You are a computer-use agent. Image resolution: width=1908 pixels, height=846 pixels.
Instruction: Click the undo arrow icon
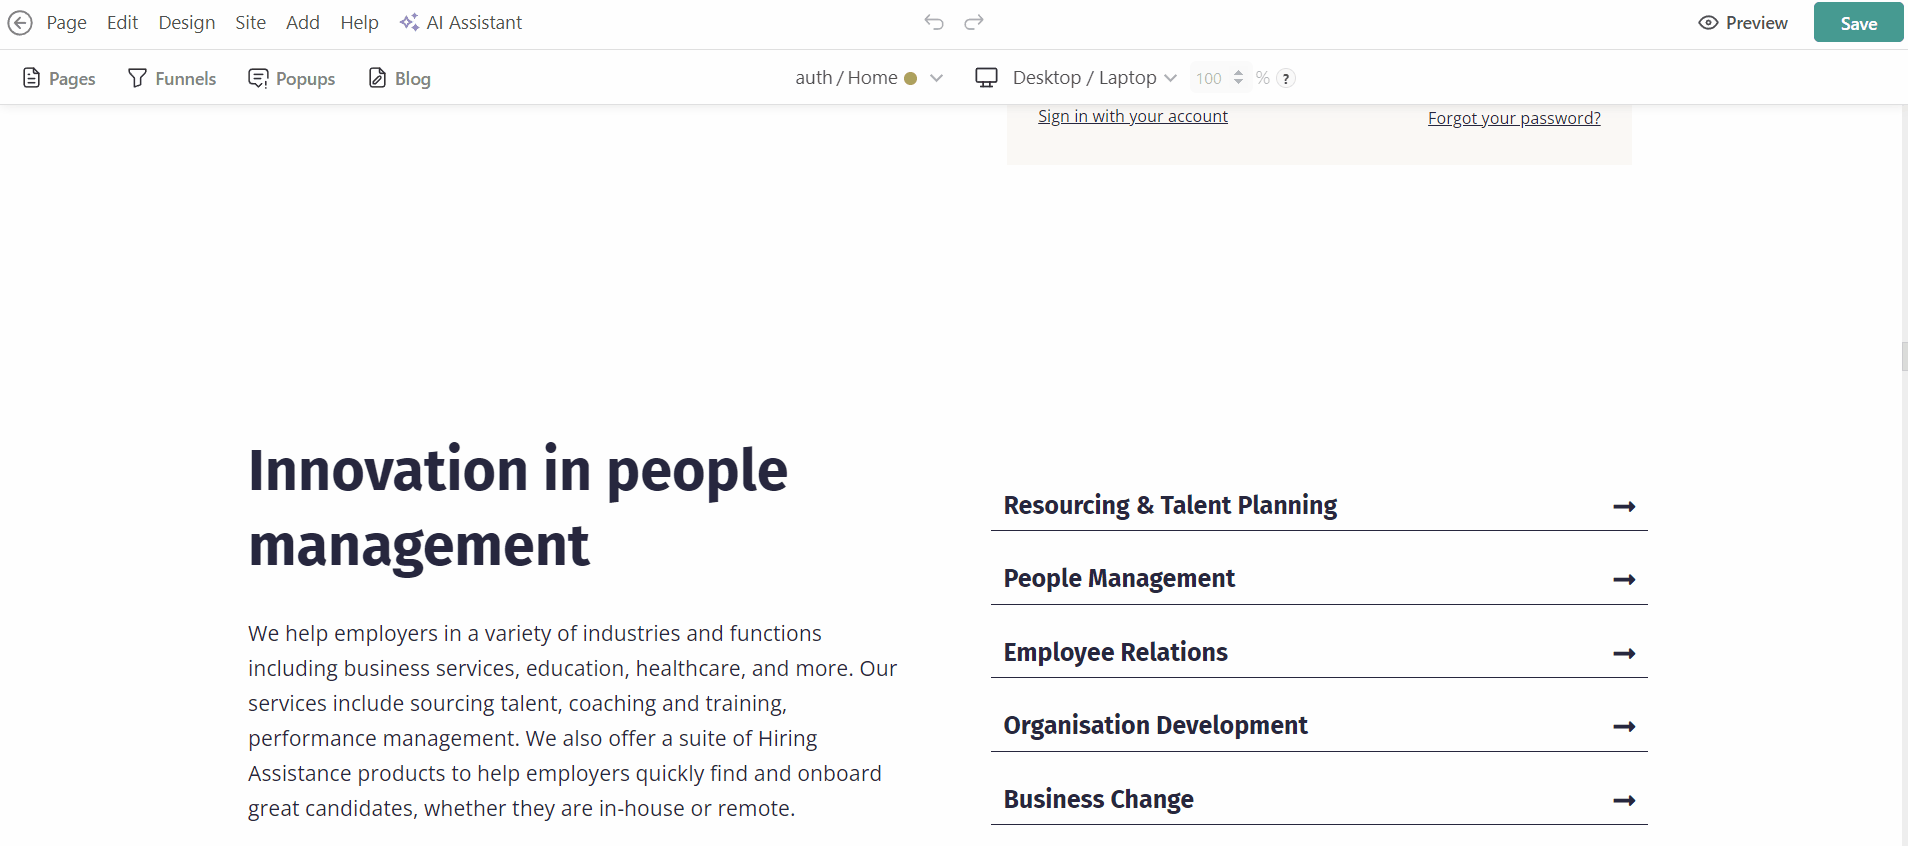(934, 22)
